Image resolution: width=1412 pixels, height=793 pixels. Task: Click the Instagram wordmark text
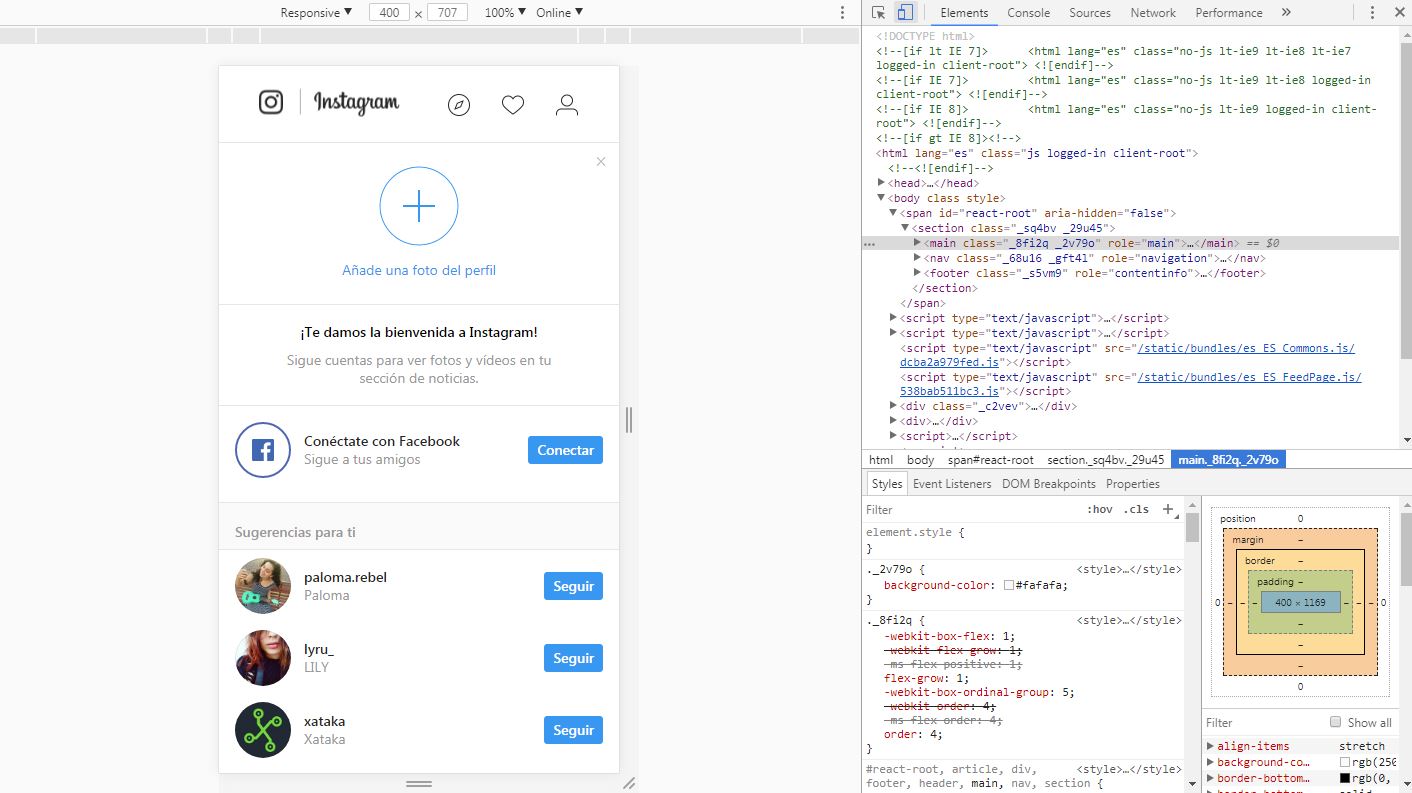(x=356, y=102)
